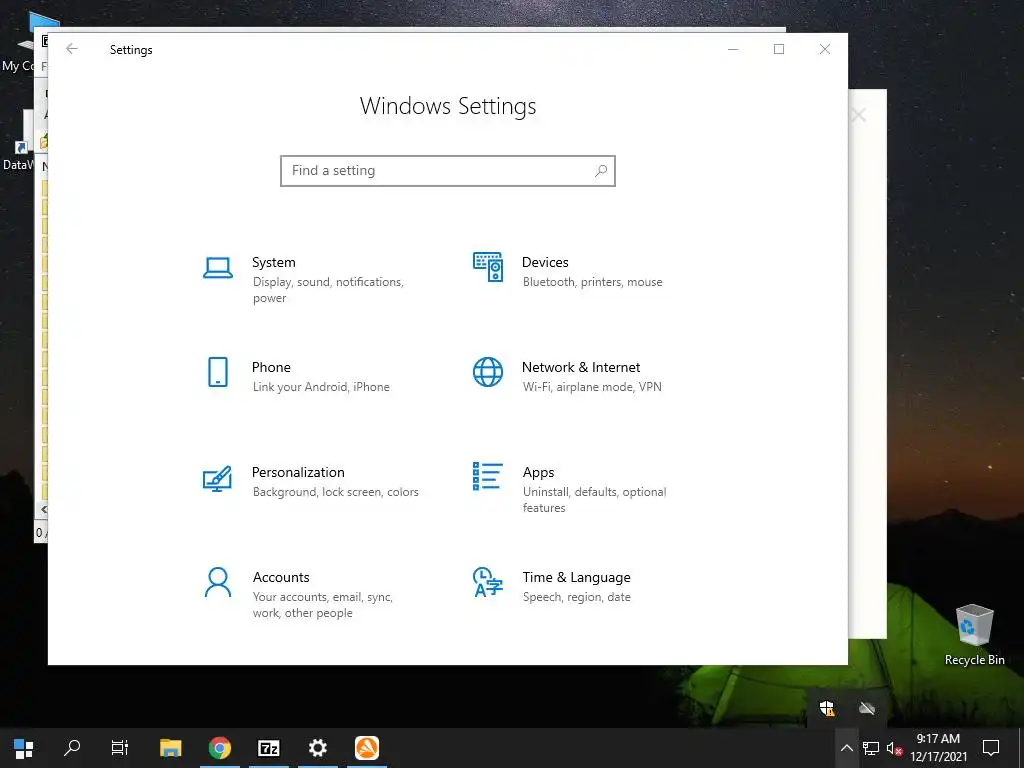Click 'Wi-Fi, airplane mode, VPN' description

click(x=592, y=387)
